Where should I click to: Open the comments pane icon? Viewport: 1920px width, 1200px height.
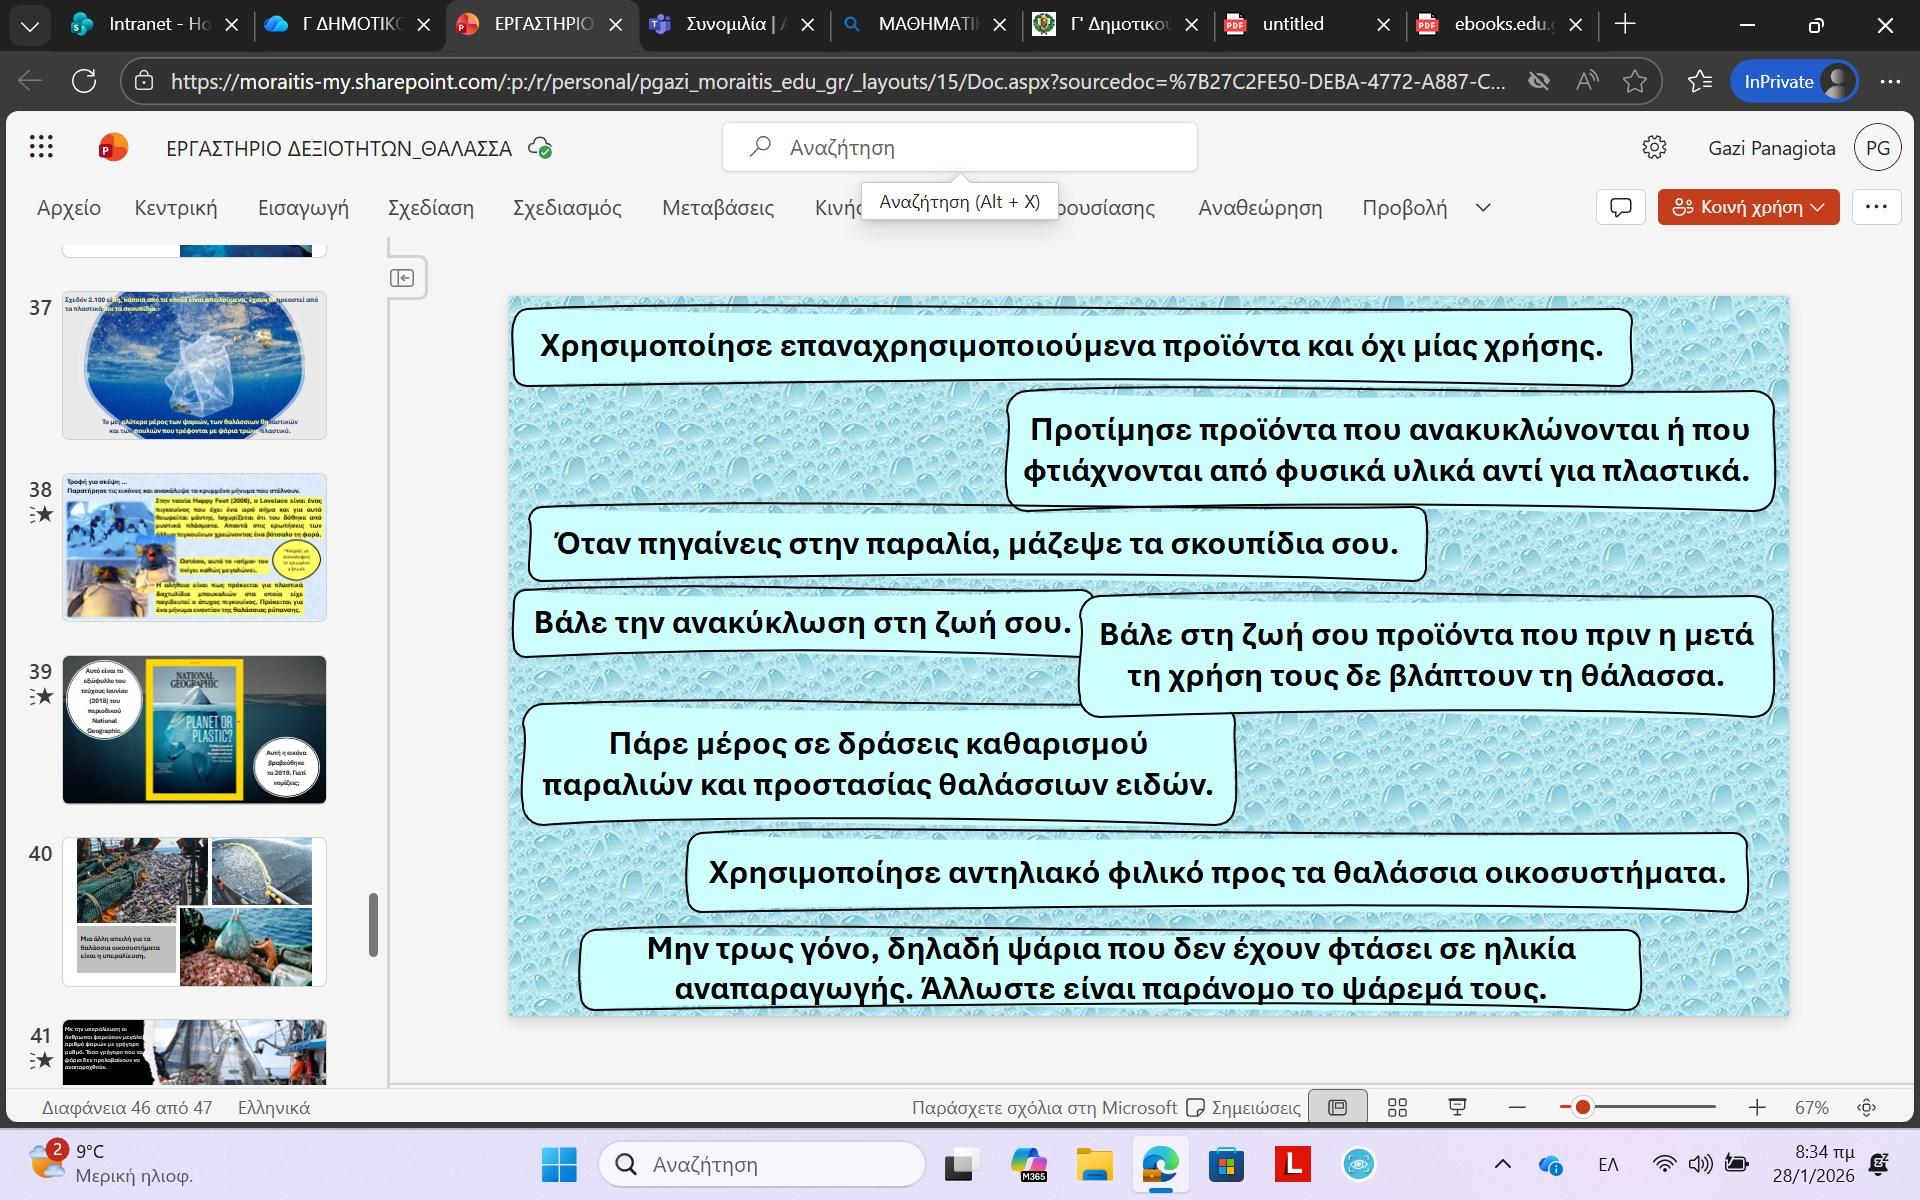1620,207
